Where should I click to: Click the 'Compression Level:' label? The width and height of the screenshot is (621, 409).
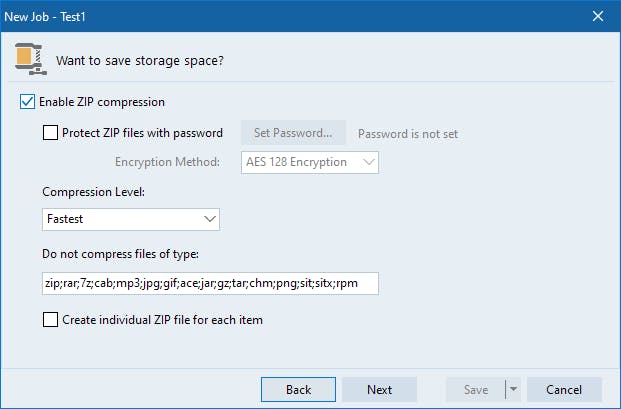click(94, 191)
